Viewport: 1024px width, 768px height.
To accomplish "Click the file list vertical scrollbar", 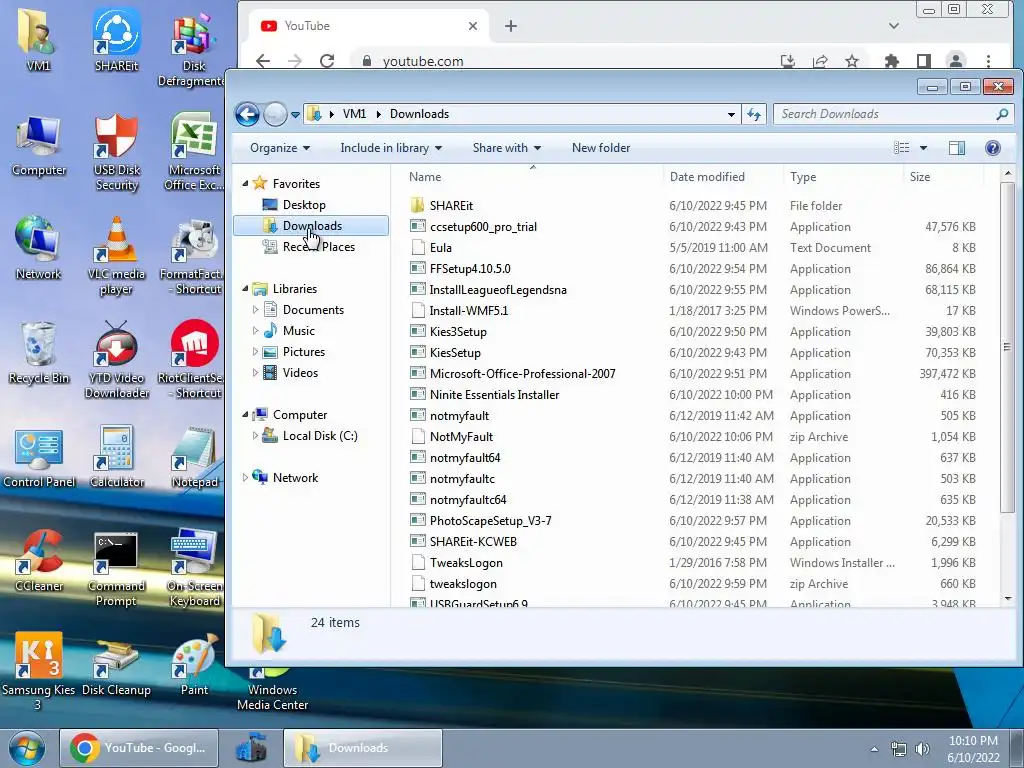I will [1008, 346].
